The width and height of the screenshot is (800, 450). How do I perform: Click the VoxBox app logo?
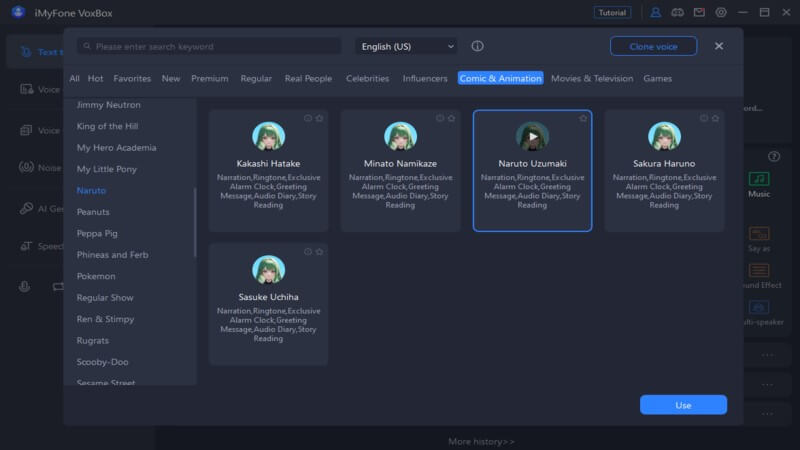point(18,12)
